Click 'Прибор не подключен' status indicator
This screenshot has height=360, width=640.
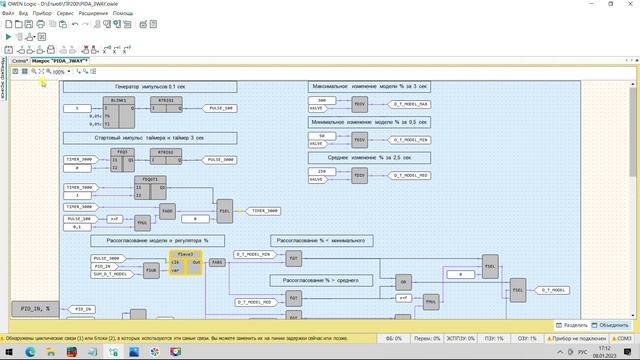click(576, 338)
